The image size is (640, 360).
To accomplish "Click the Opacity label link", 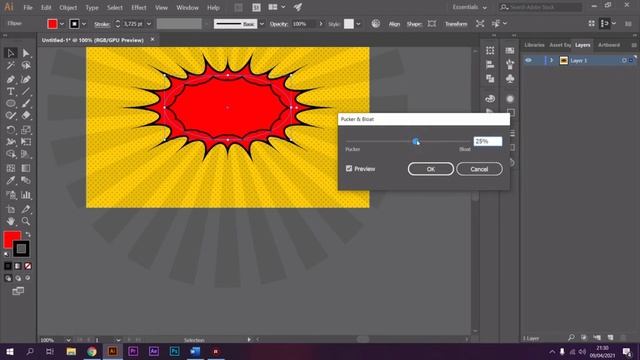I will pyautogui.click(x=279, y=24).
